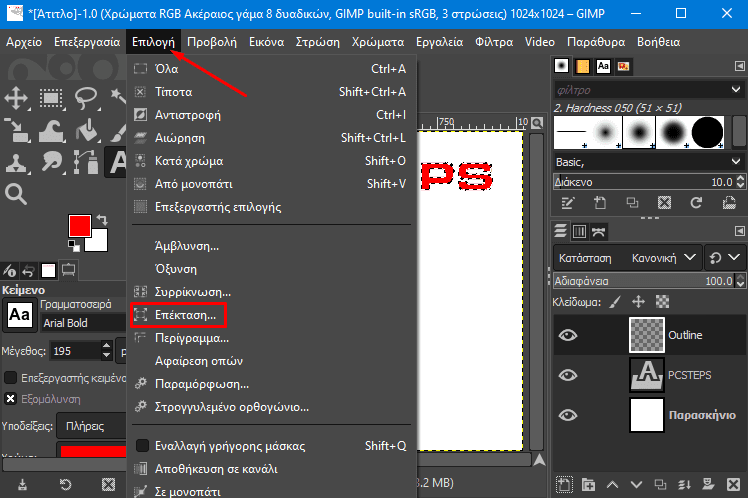Reset colors to default black and white
748x498 pixels.
(x=74, y=246)
